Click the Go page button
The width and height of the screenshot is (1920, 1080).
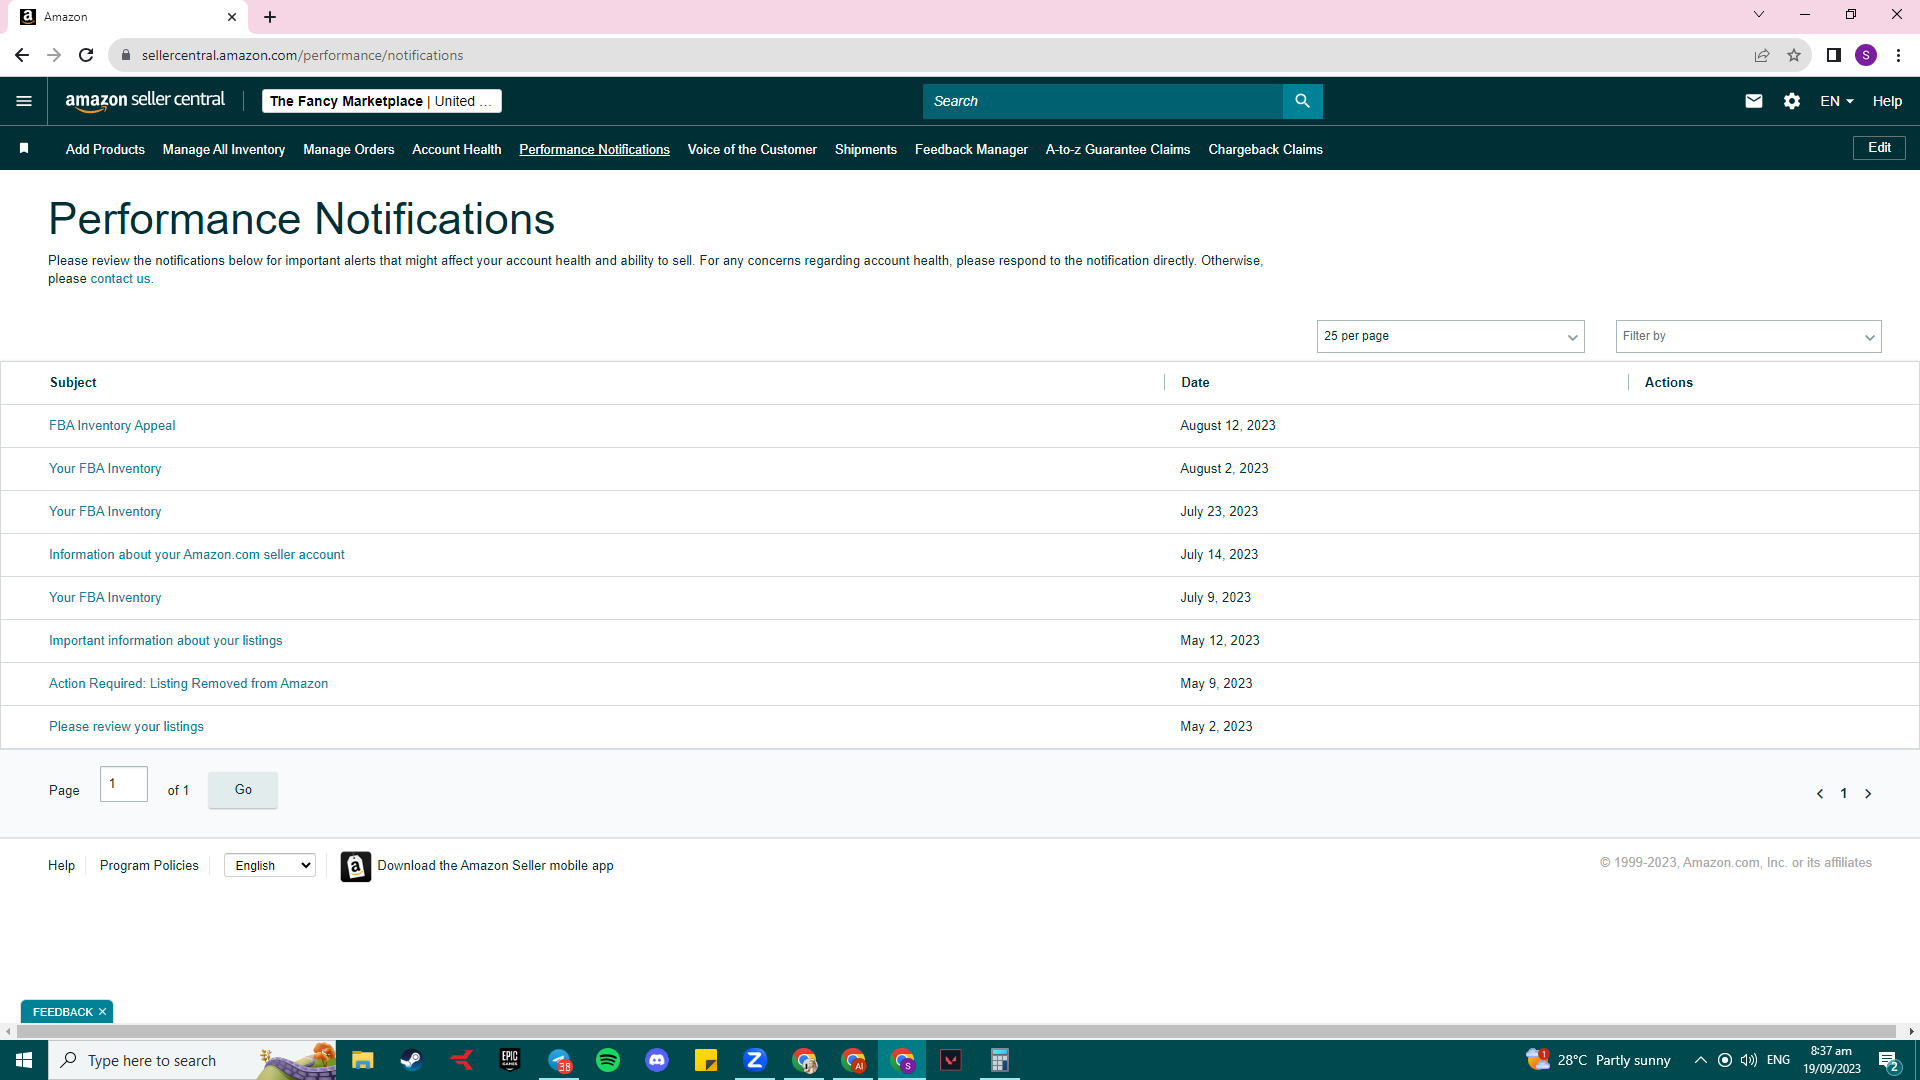click(x=243, y=790)
